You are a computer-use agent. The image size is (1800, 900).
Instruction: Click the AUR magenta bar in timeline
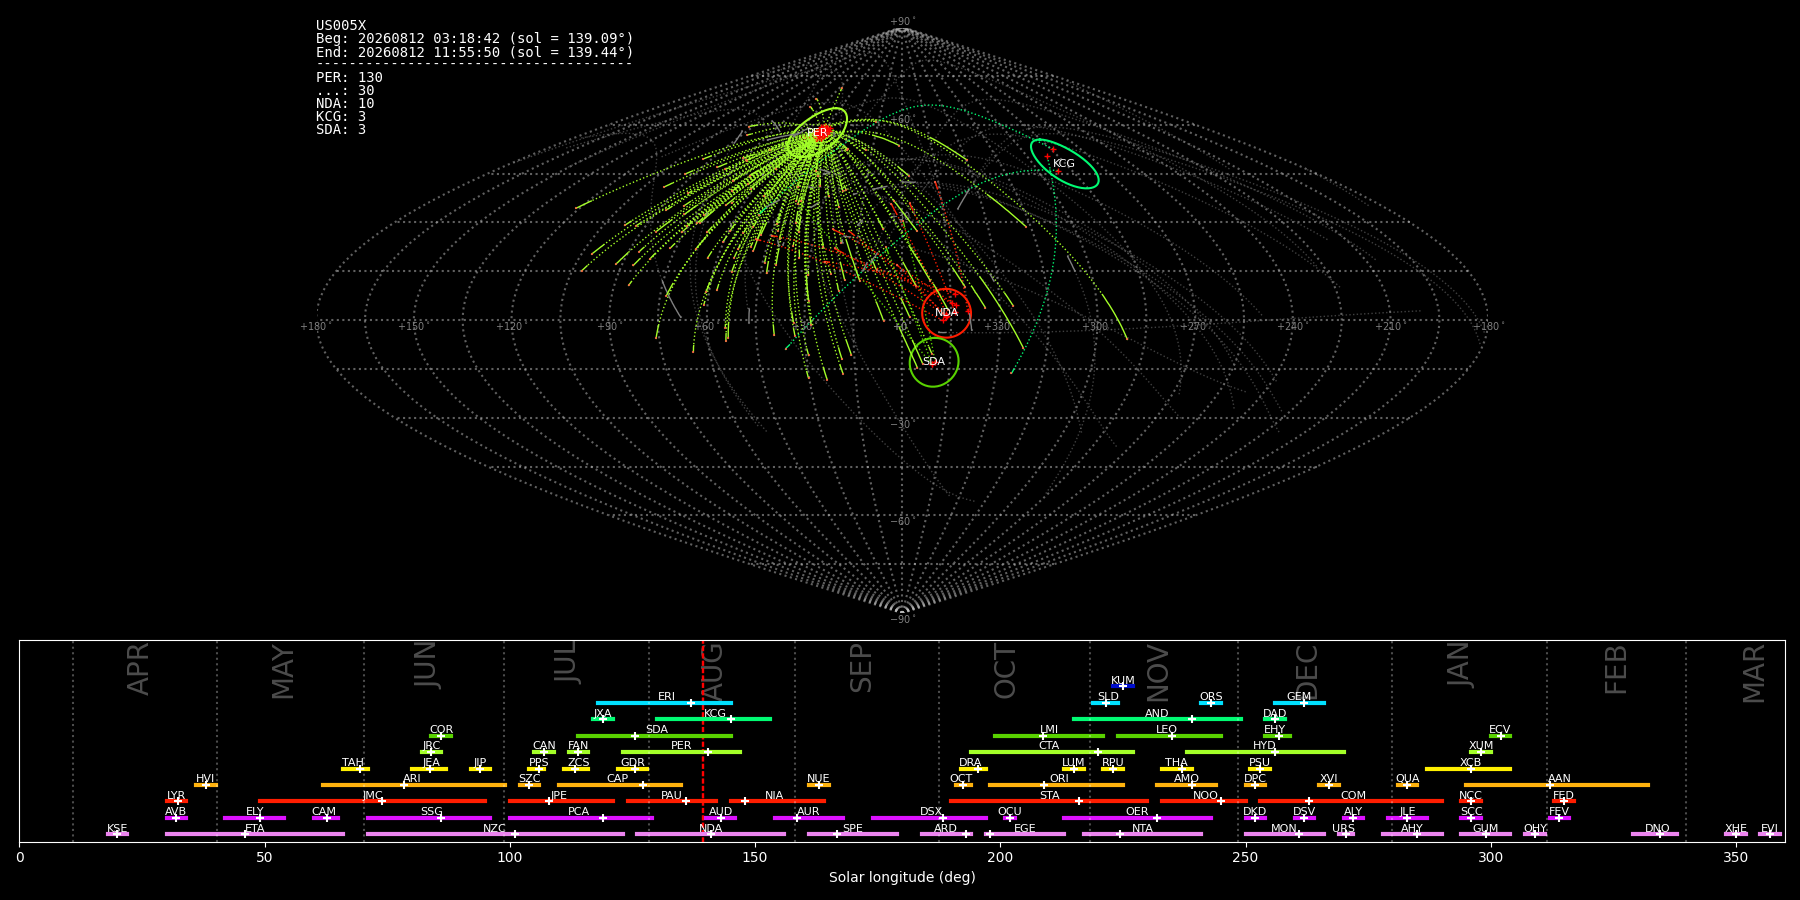pos(808,818)
